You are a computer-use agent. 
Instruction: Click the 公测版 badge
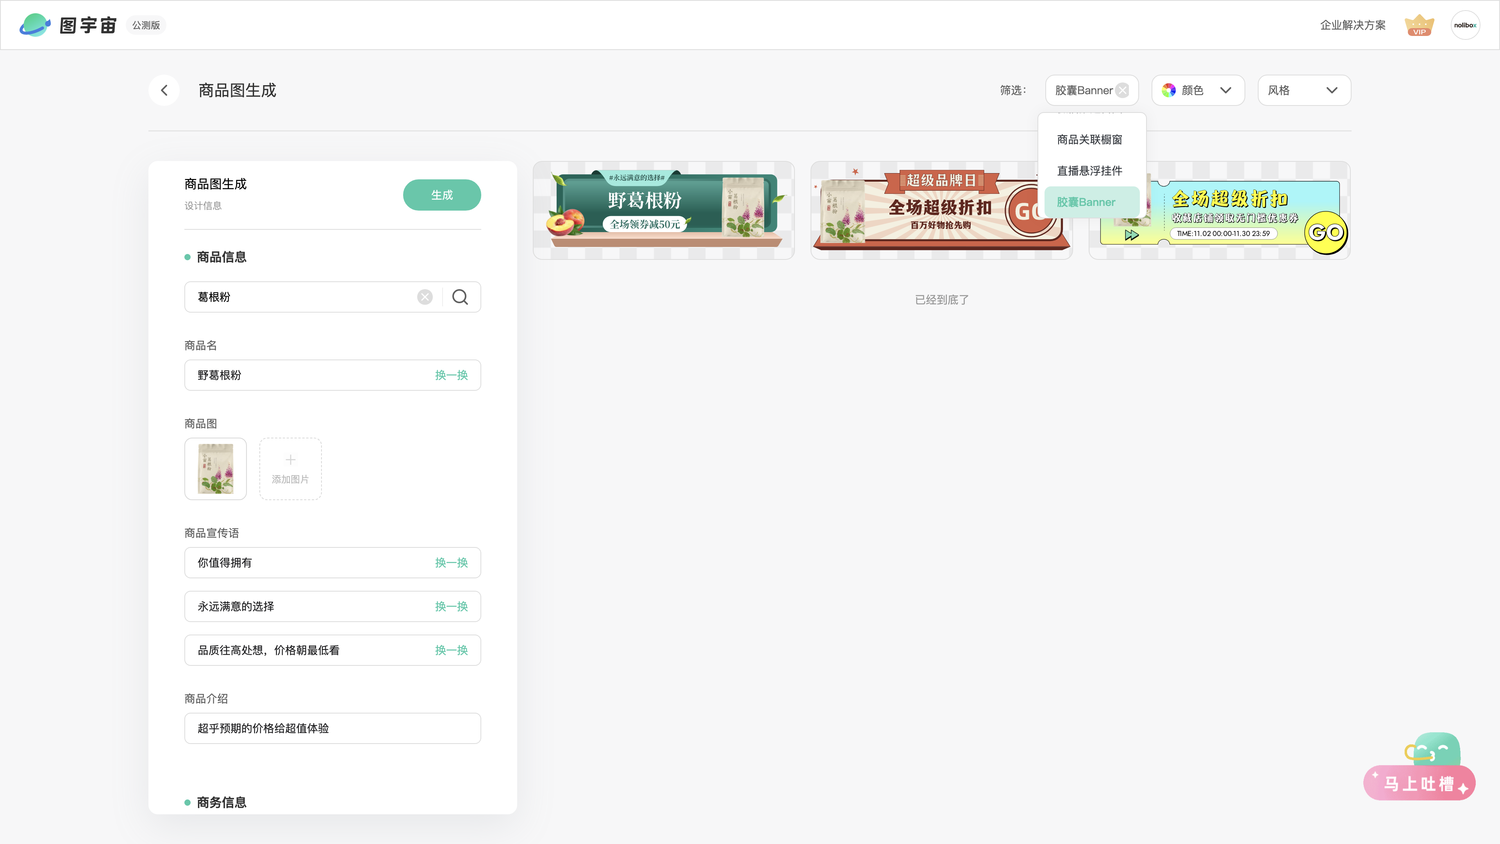point(146,25)
